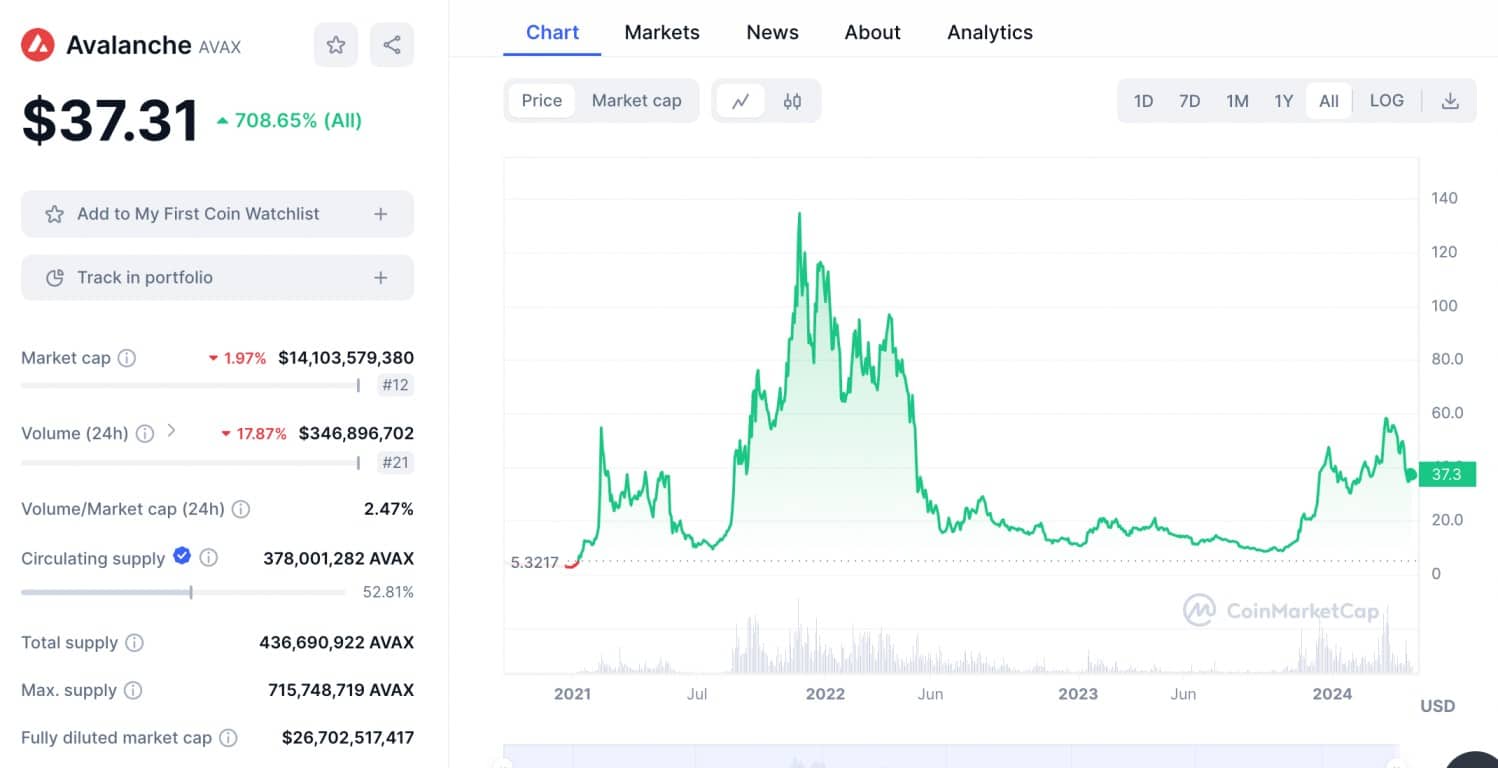Open the share icon button
Screen dimensions: 1498x768
(x=392, y=45)
